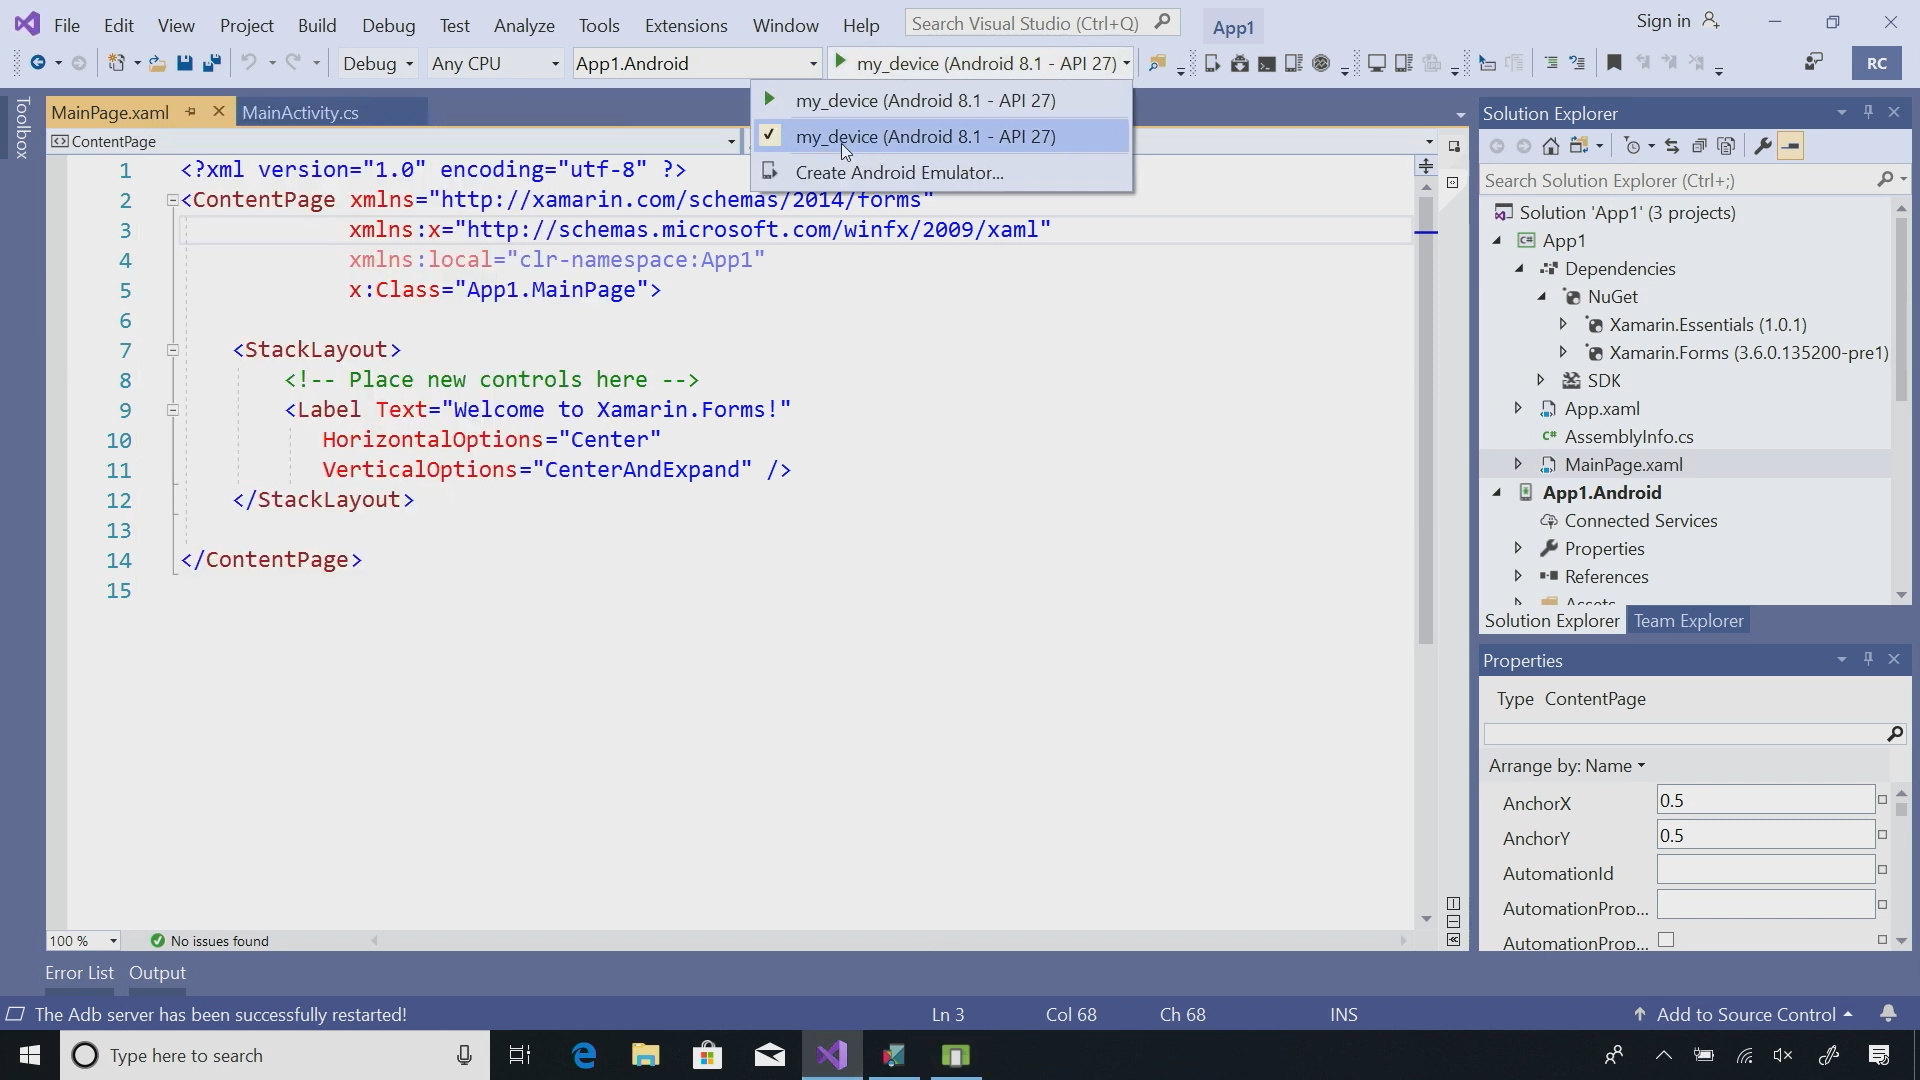Screen dimensions: 1920x1080
Task: Toggle the AutomationProperties checkbox in Properties
Action: pos(1666,940)
